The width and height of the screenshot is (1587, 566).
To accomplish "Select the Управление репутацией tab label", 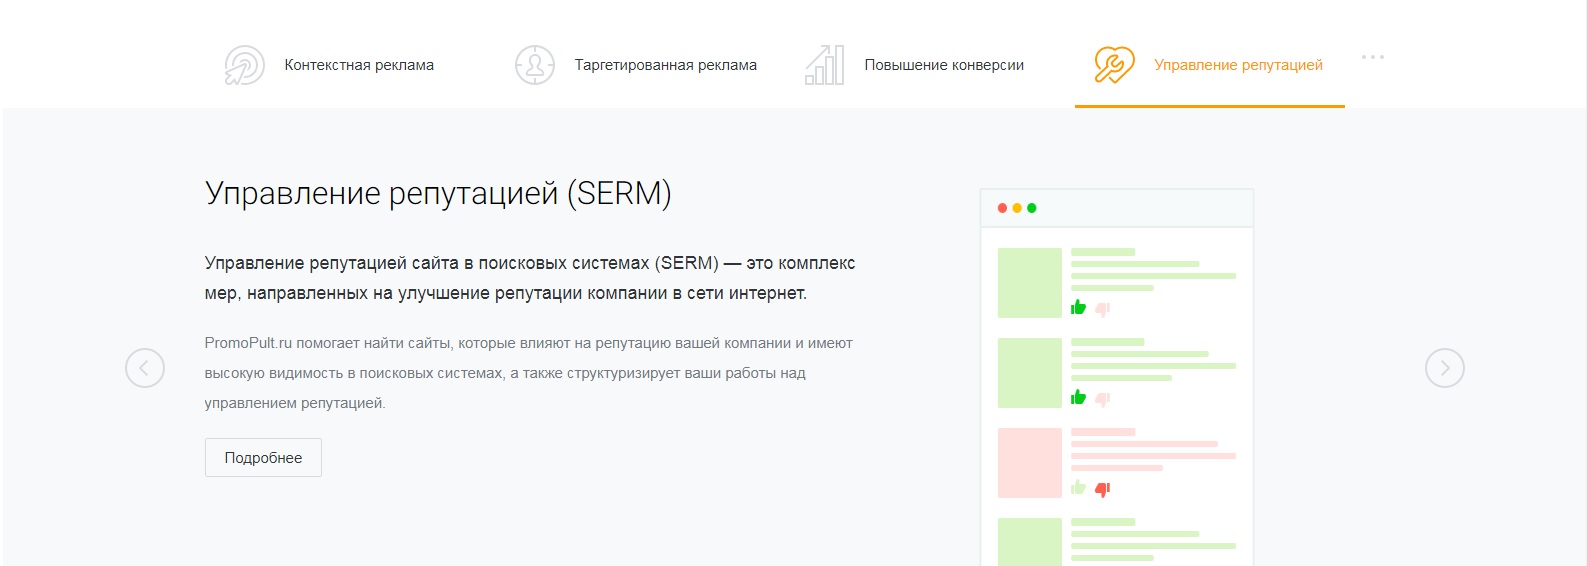I will [x=1238, y=65].
